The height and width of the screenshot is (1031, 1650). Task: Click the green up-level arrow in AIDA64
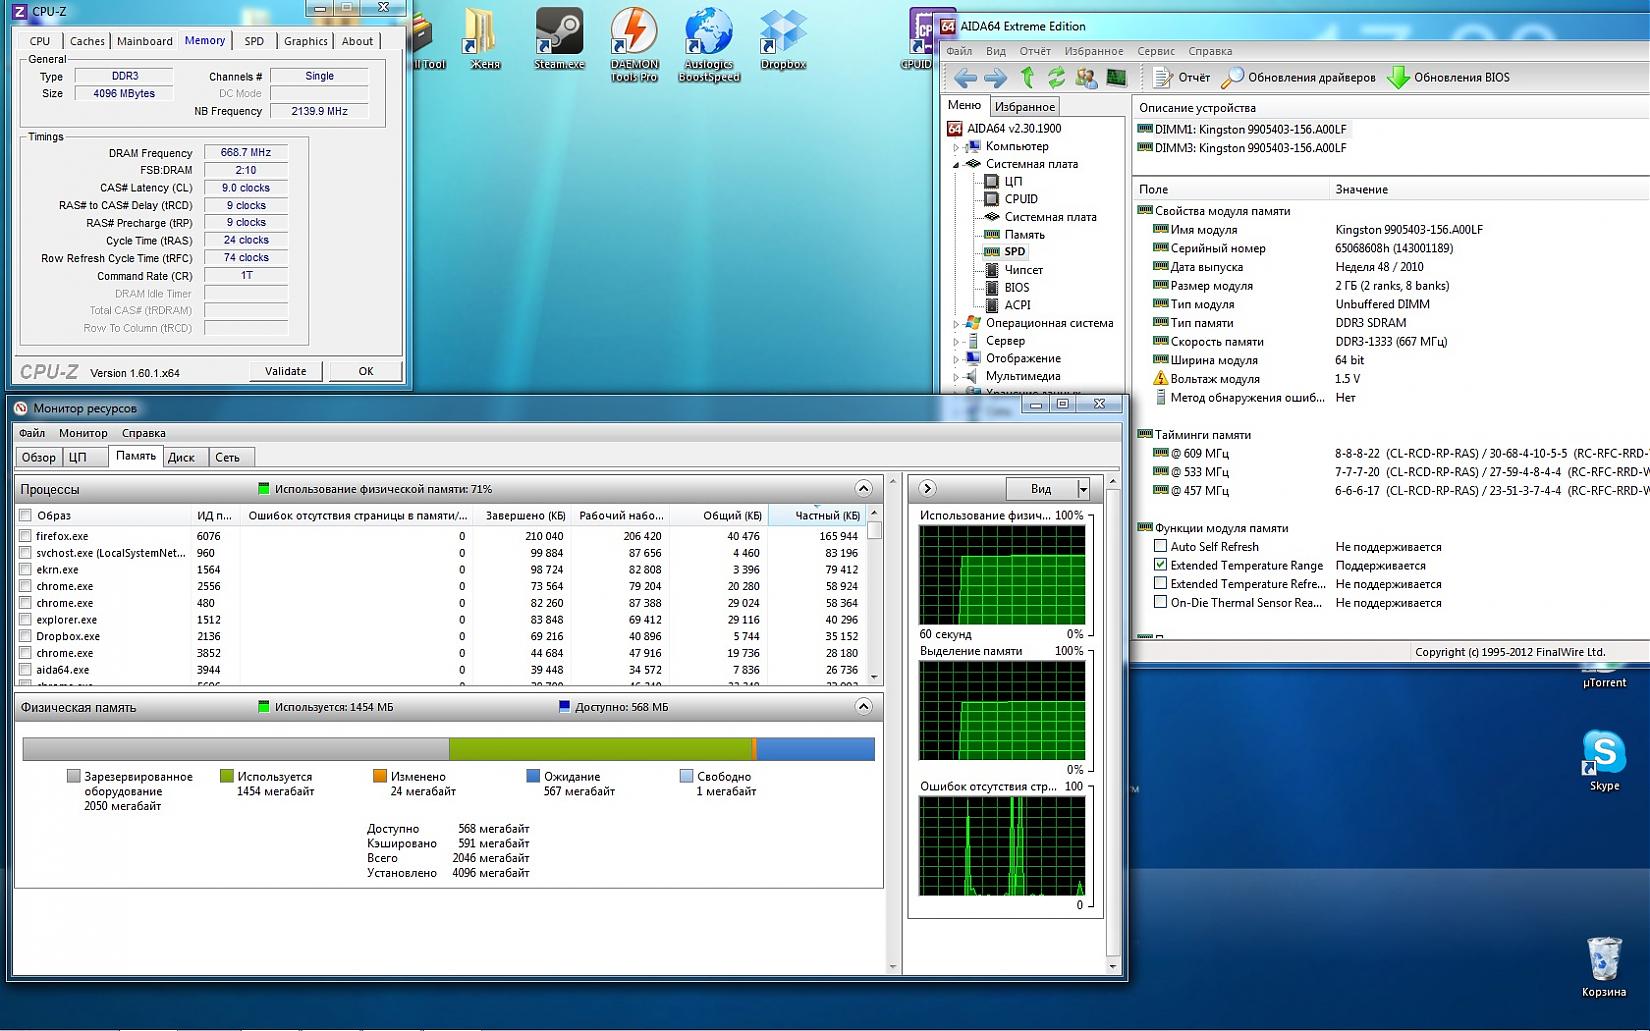[x=1027, y=78]
